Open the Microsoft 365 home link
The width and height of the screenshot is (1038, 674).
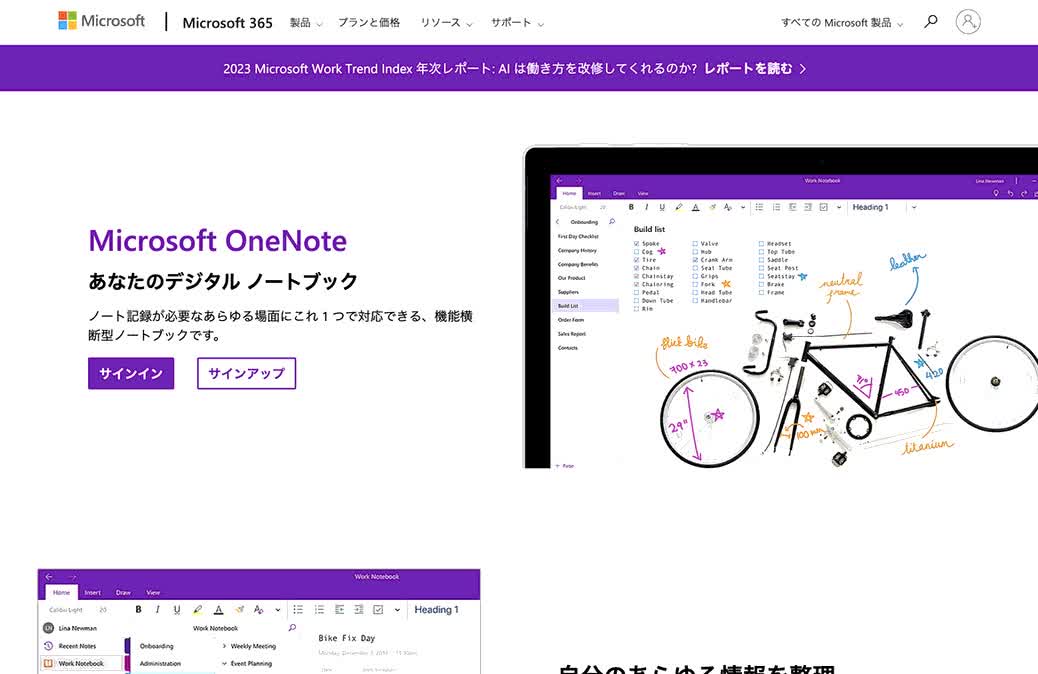click(227, 23)
